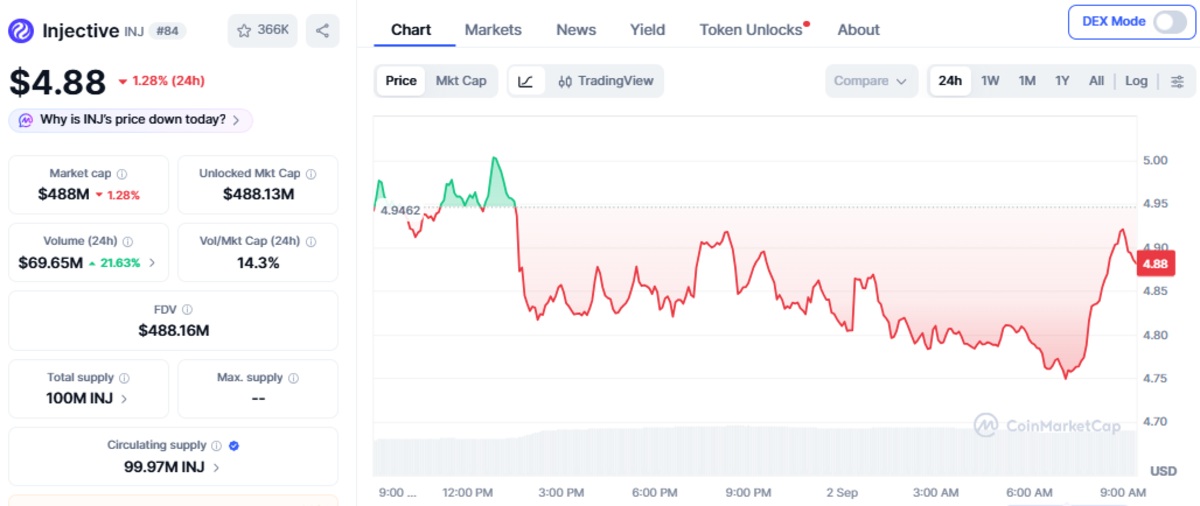Switch chart to Price view
This screenshot has height=506, width=1200.
point(401,81)
